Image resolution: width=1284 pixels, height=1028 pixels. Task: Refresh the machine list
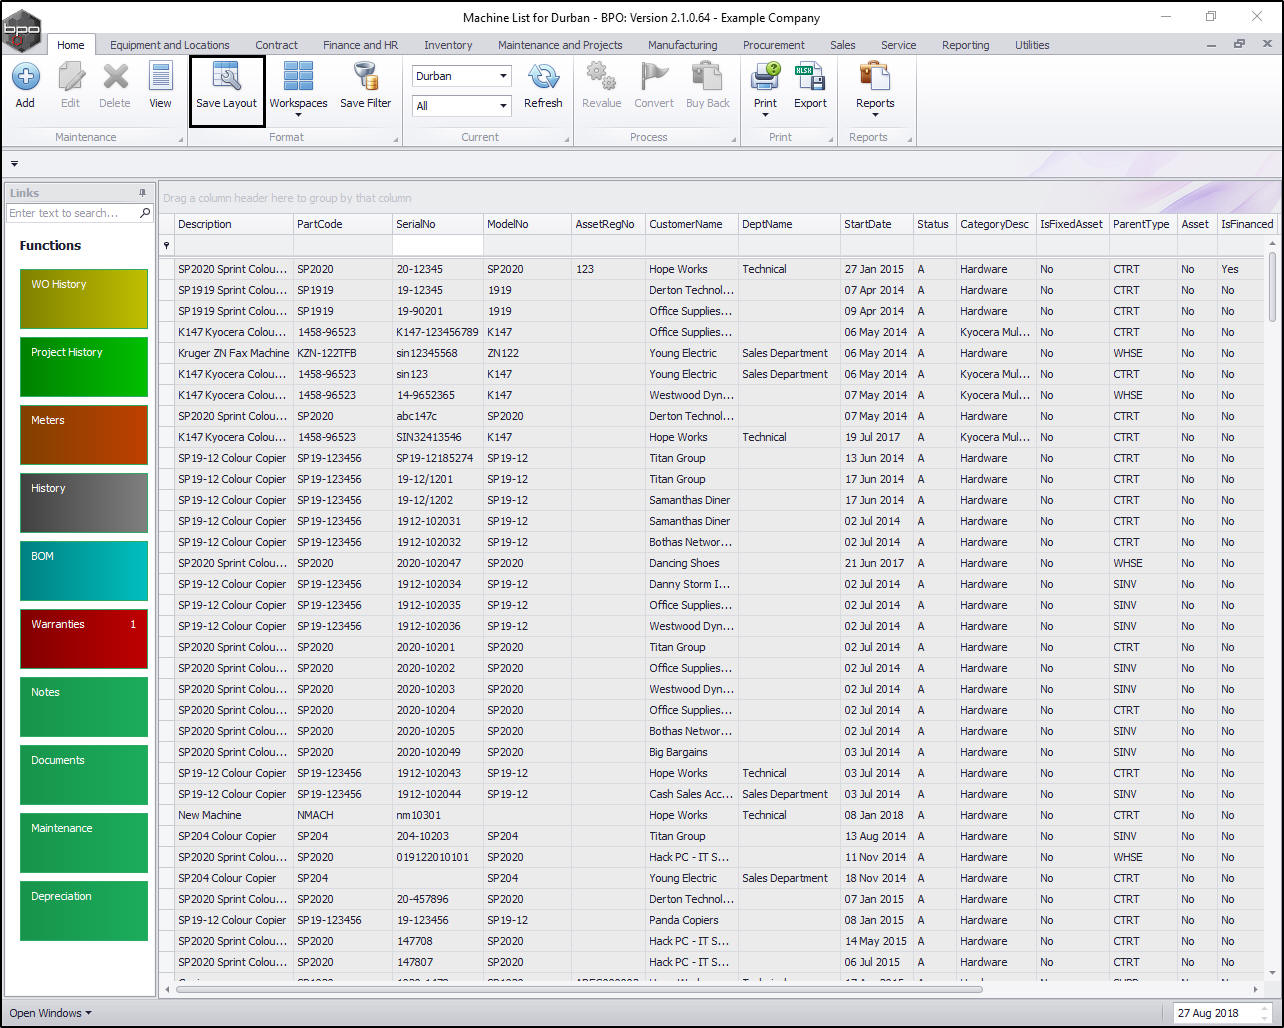[543, 76]
